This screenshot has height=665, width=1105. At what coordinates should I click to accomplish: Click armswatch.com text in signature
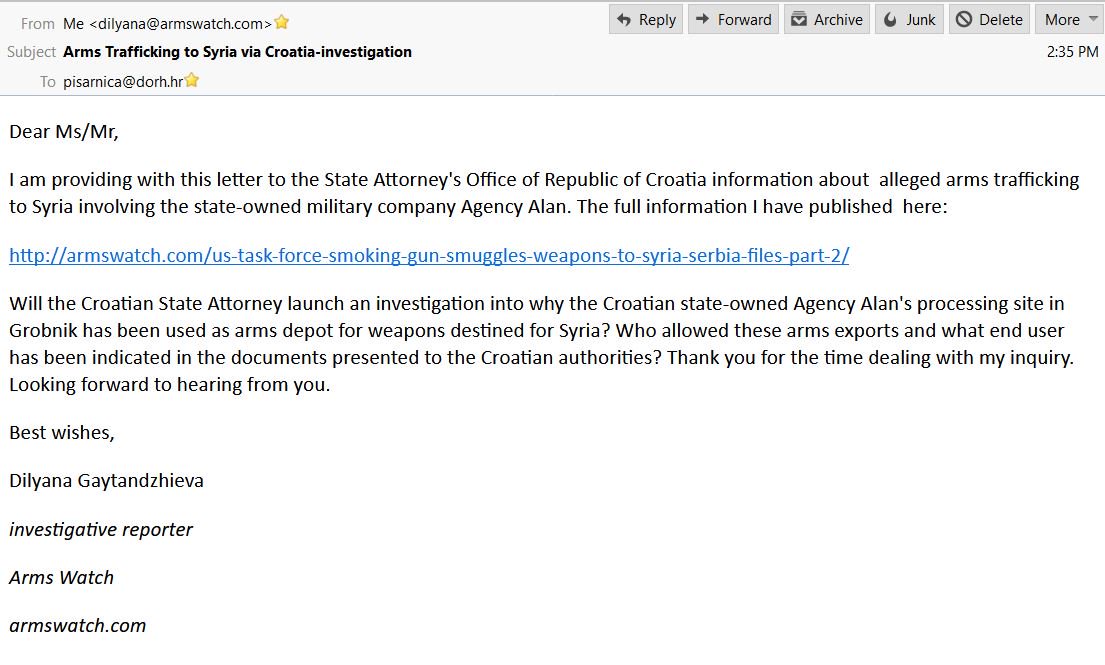click(78, 625)
